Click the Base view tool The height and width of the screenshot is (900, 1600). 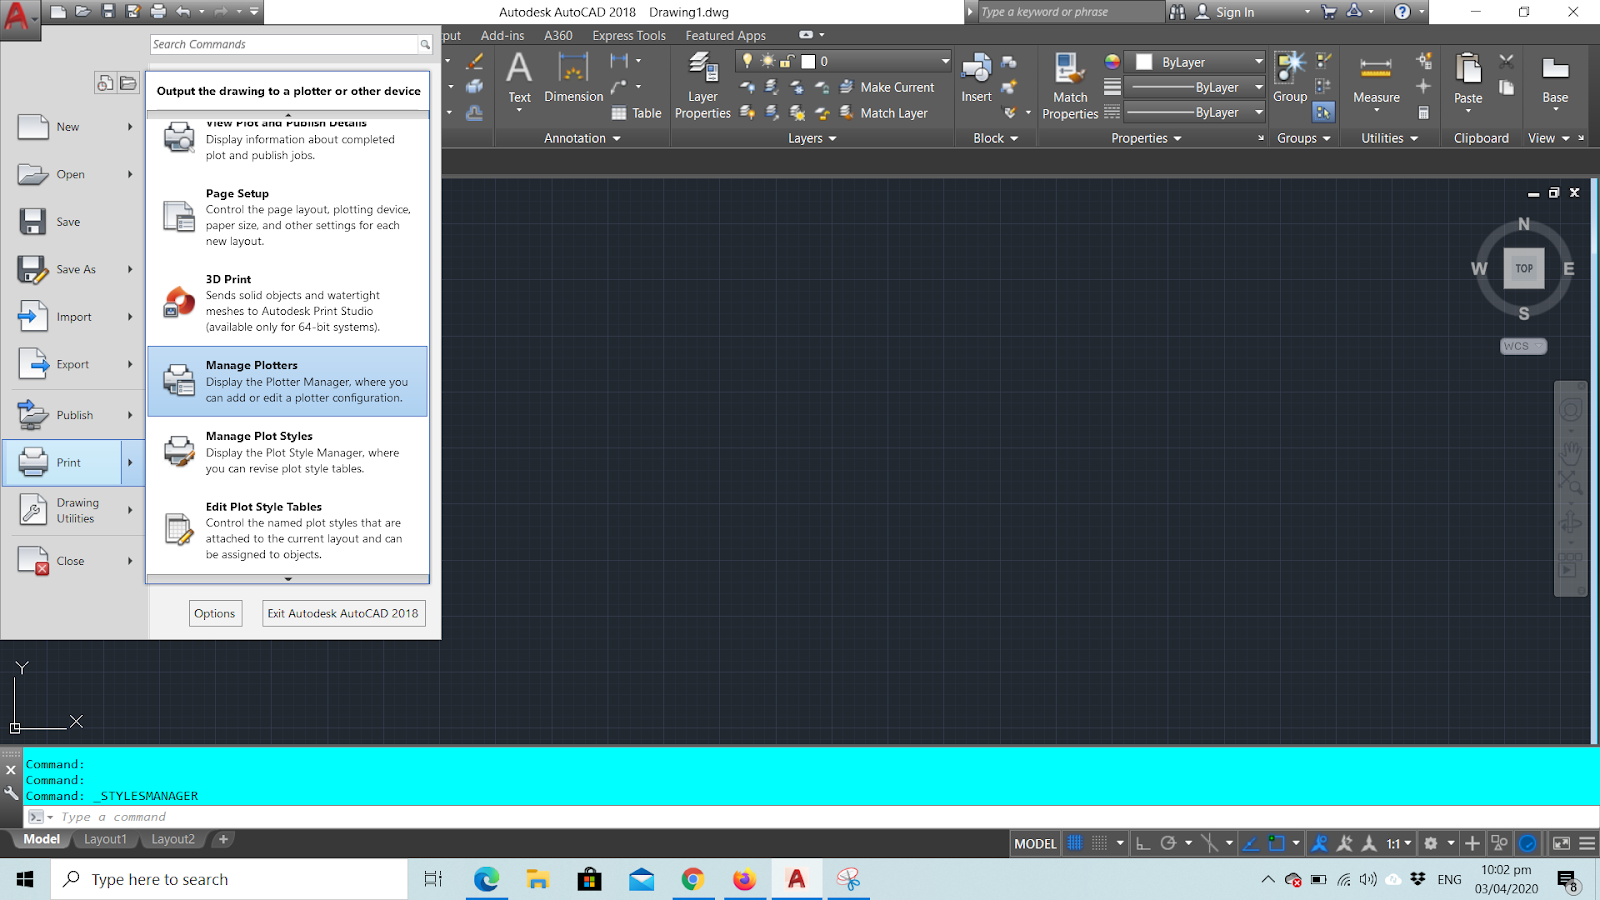tap(1555, 80)
